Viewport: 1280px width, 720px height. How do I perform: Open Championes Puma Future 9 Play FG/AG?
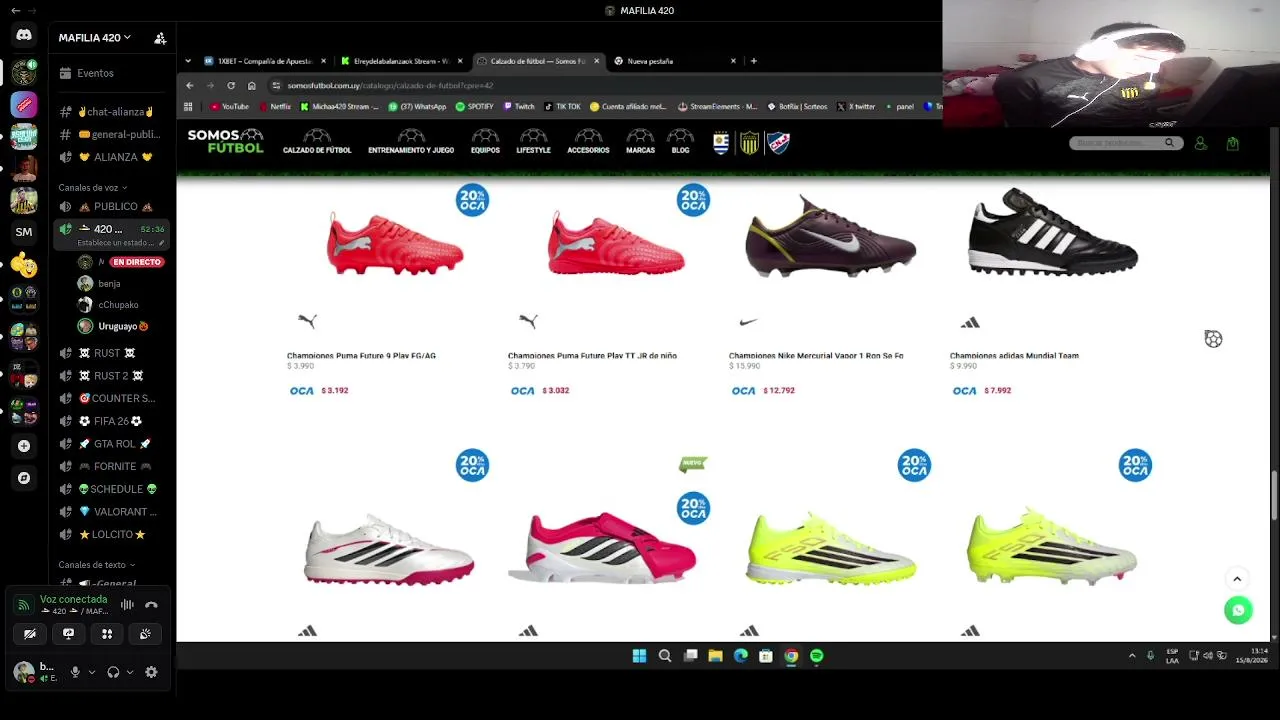(361, 356)
